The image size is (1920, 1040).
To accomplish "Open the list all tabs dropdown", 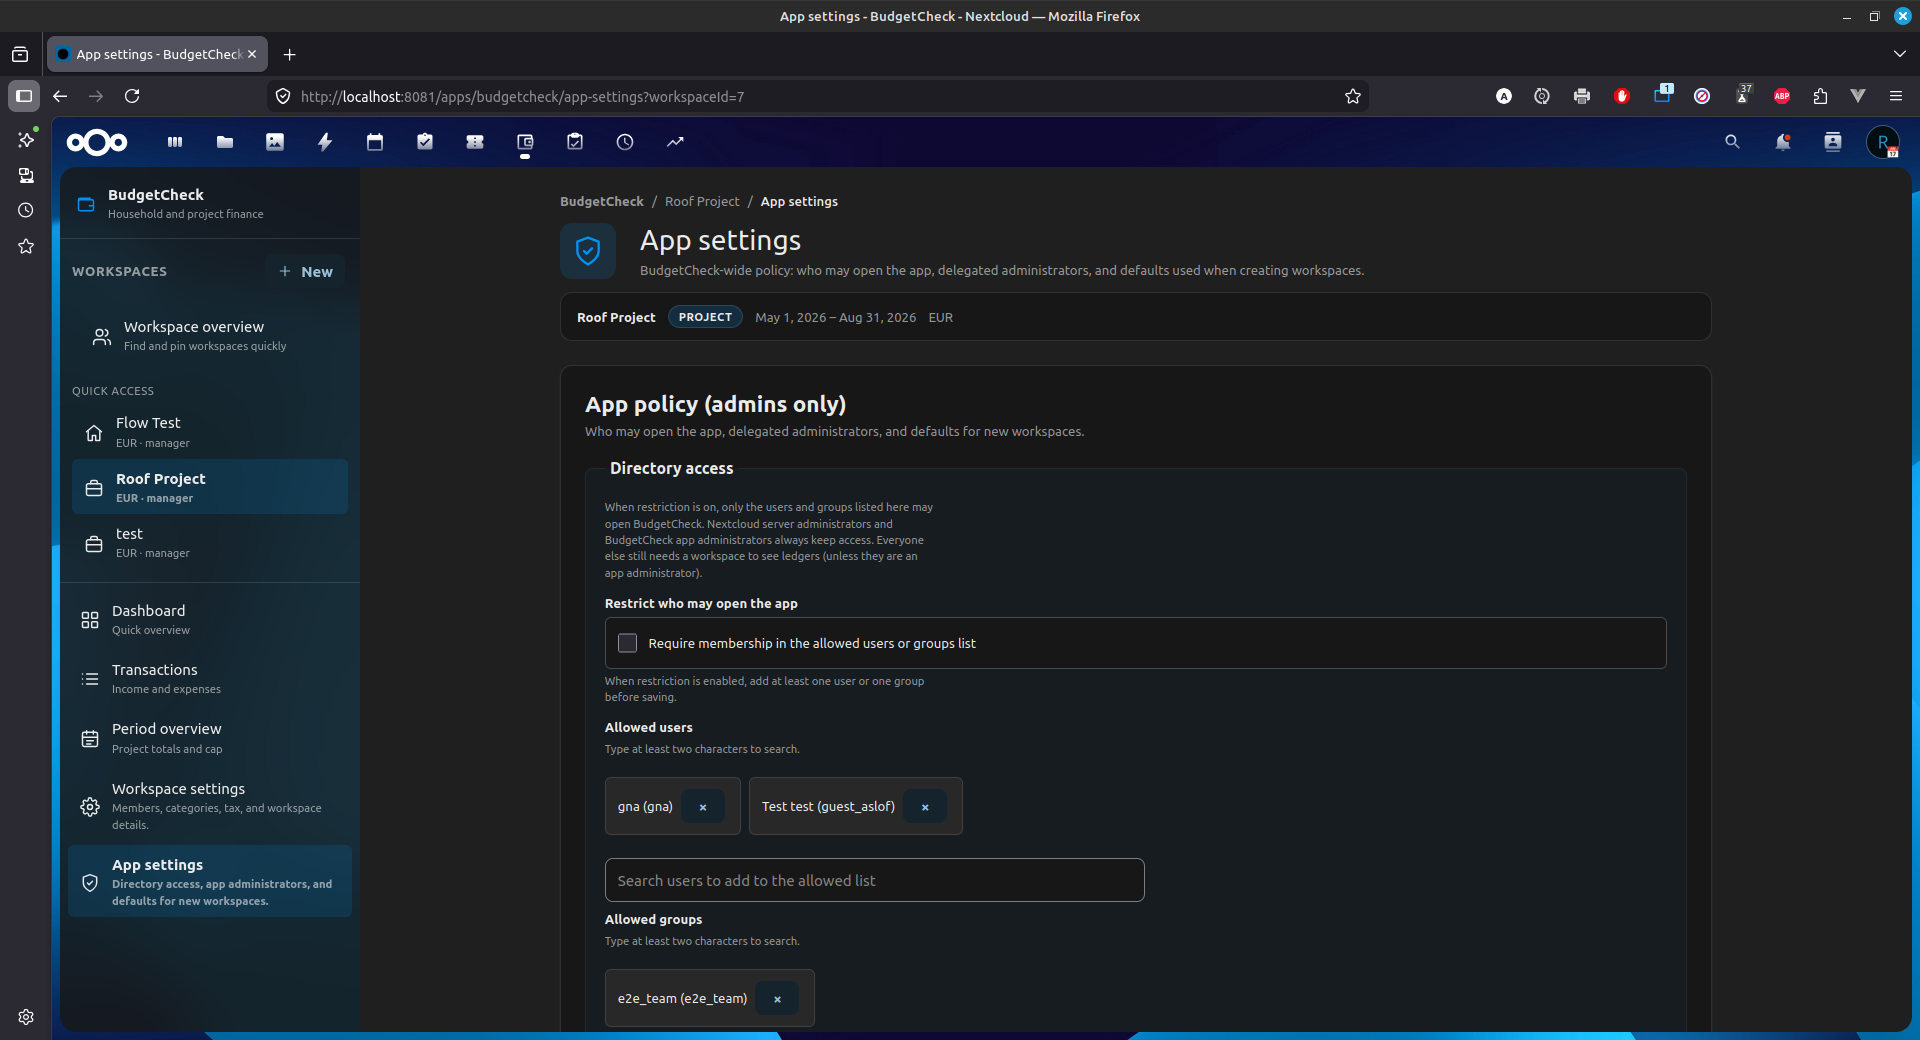I will (1899, 54).
